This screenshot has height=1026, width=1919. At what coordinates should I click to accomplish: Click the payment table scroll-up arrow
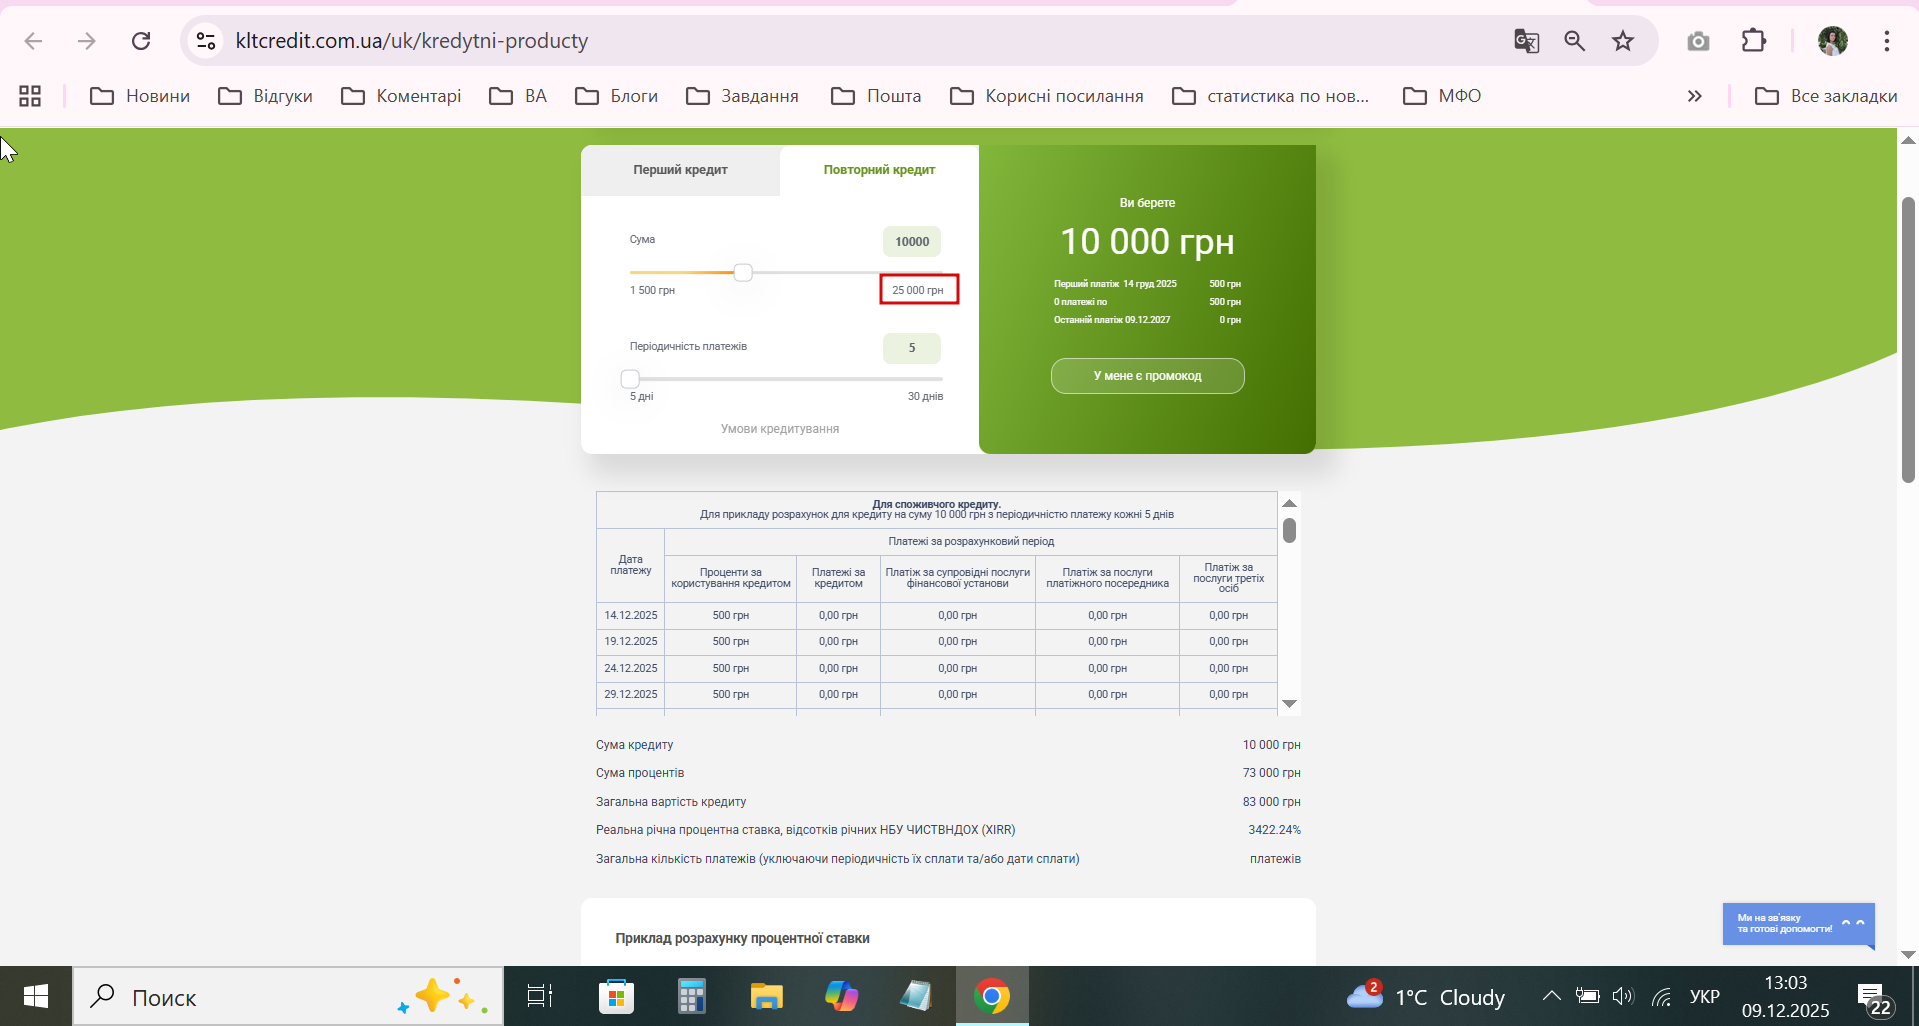click(1290, 503)
